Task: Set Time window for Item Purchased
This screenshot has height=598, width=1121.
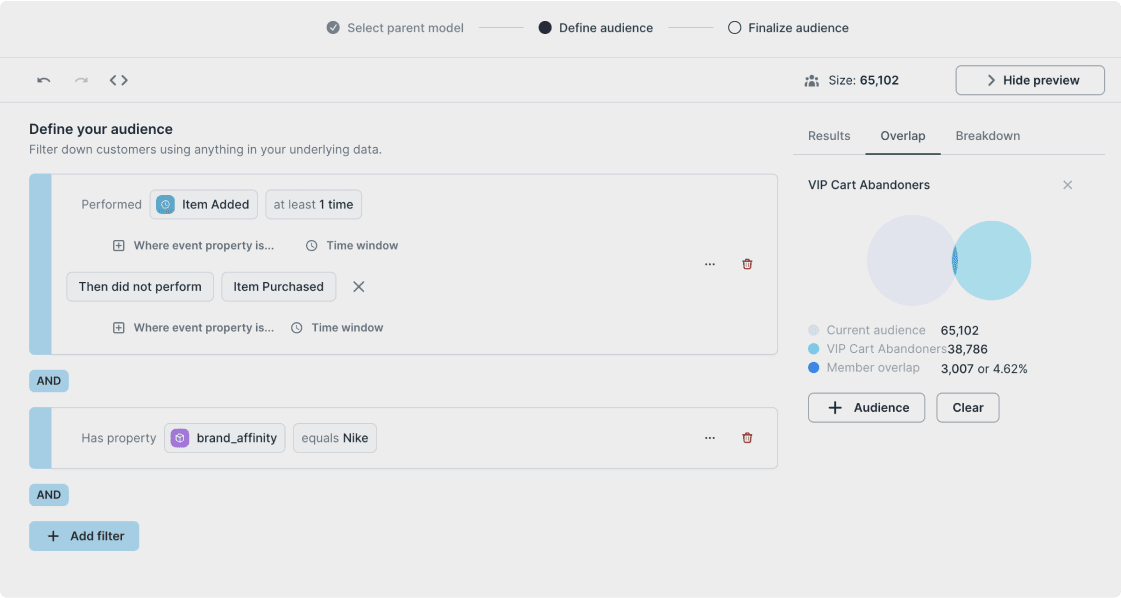Action: pyautogui.click(x=337, y=328)
